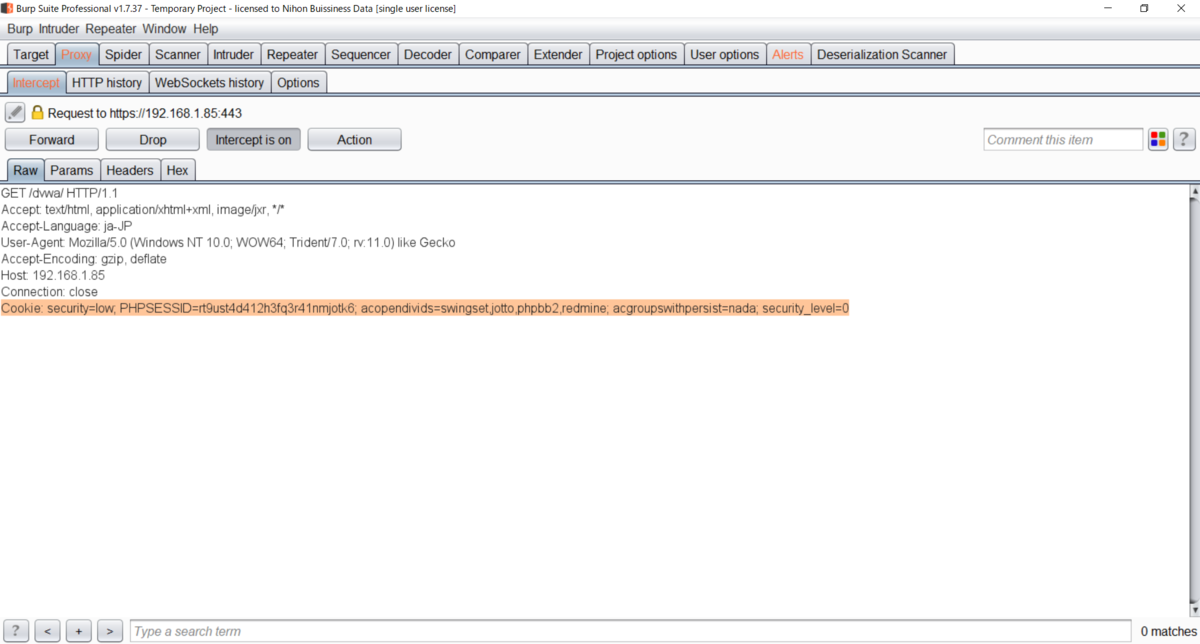Open the Project options tab
1200x644 pixels.
click(x=636, y=54)
